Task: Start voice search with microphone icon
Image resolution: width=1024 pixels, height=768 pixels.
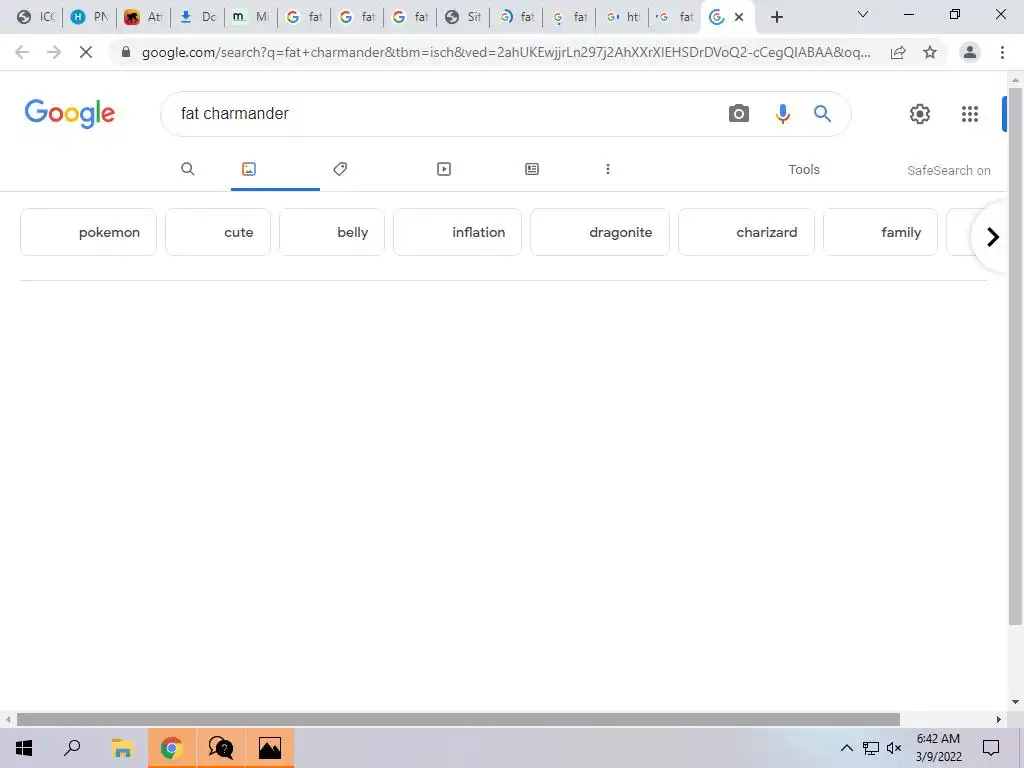Action: point(782,114)
